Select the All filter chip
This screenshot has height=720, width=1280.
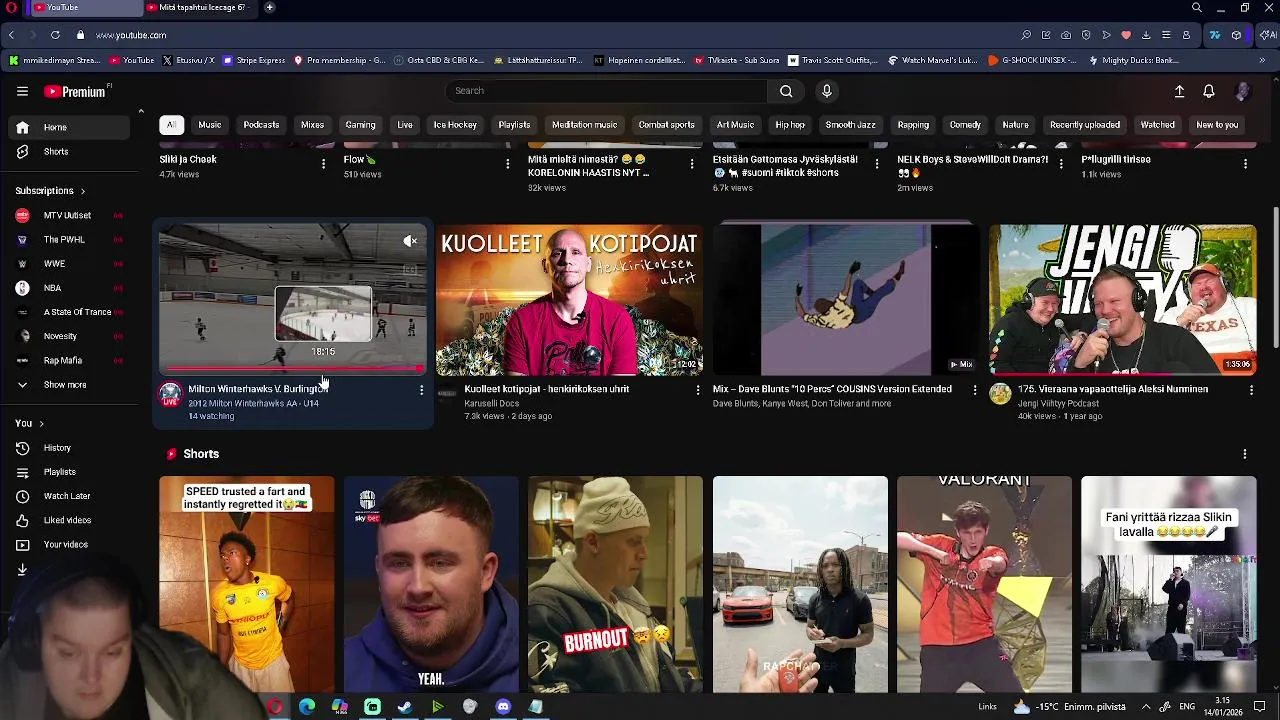point(171,125)
